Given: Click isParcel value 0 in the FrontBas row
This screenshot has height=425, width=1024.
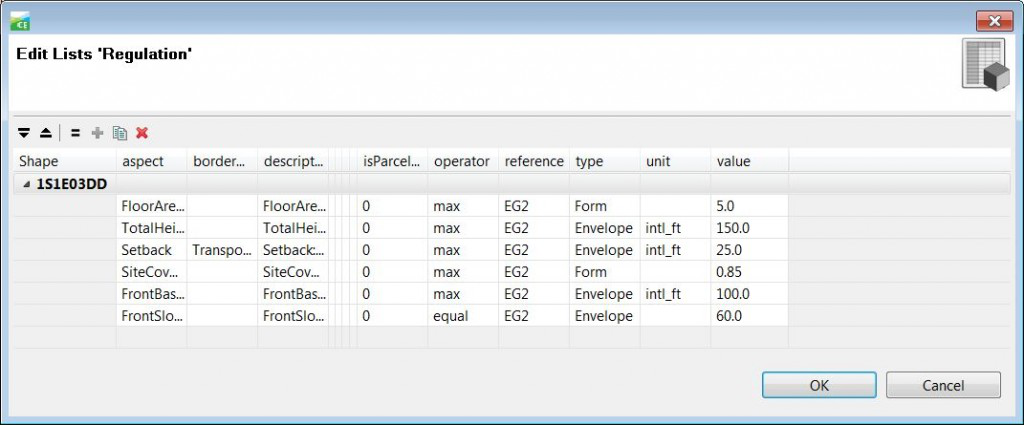Looking at the screenshot, I should [392, 294].
